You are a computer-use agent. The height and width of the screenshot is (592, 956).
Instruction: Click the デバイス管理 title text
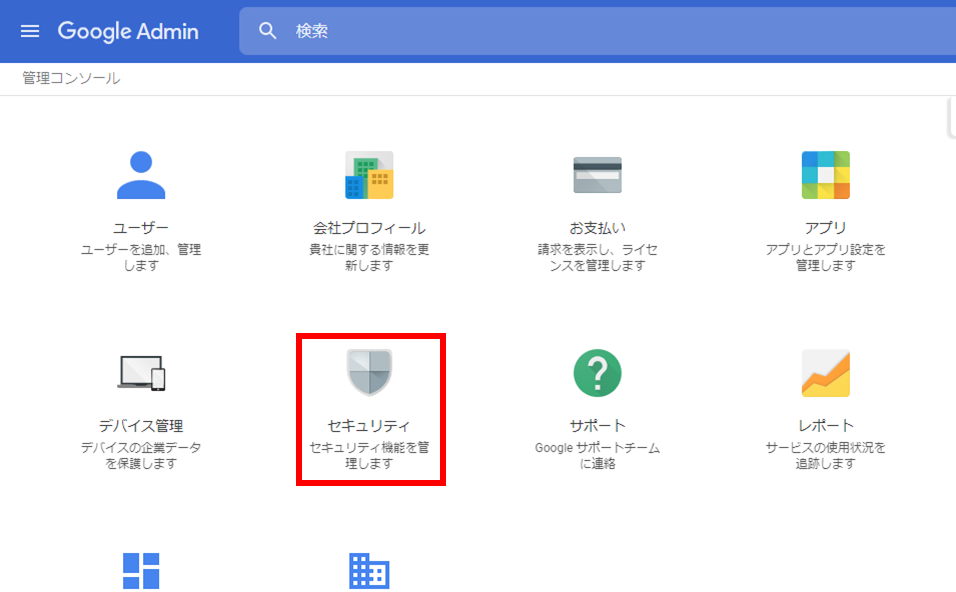[x=141, y=426]
